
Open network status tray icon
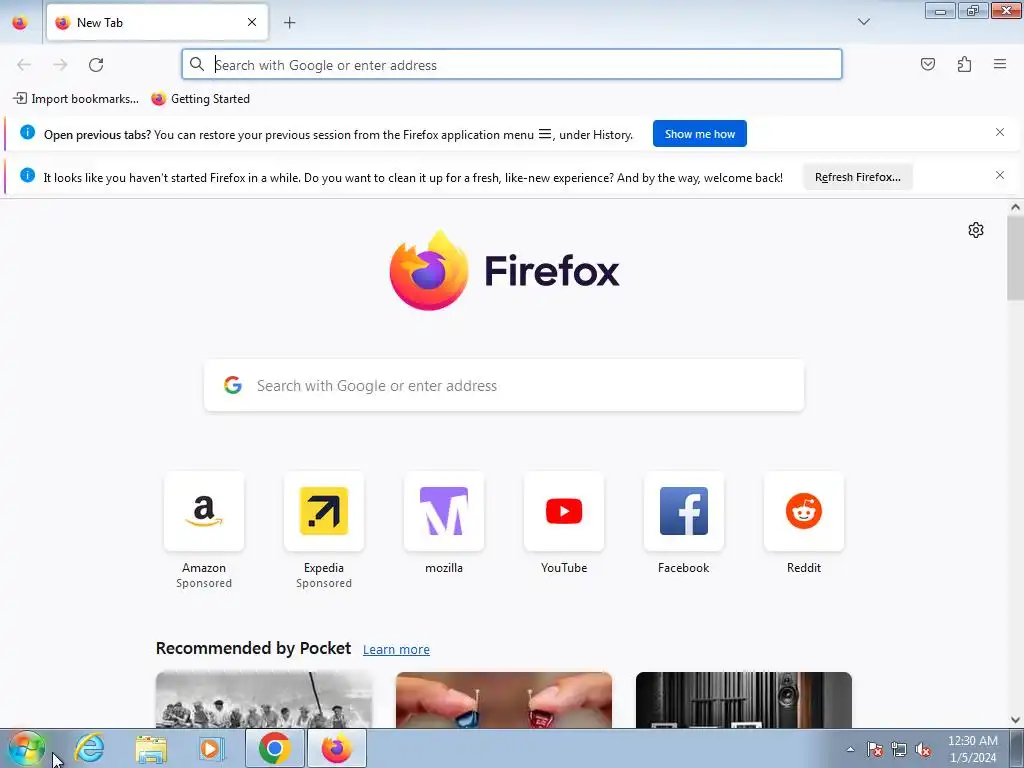(899, 749)
